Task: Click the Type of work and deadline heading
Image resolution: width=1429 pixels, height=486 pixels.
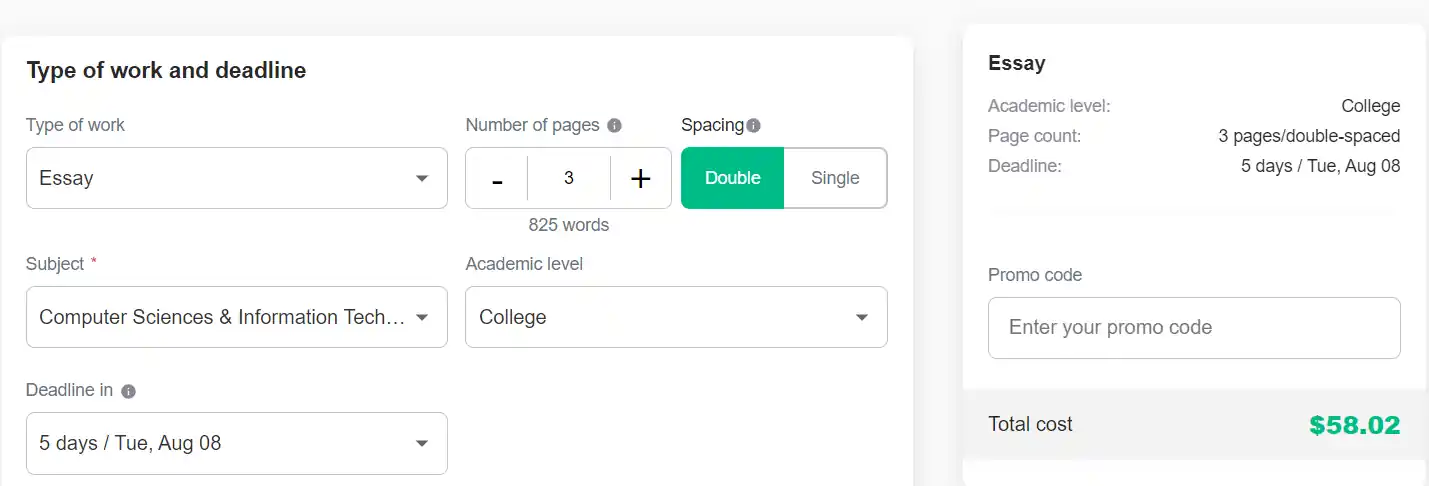Action: pyautogui.click(x=166, y=70)
